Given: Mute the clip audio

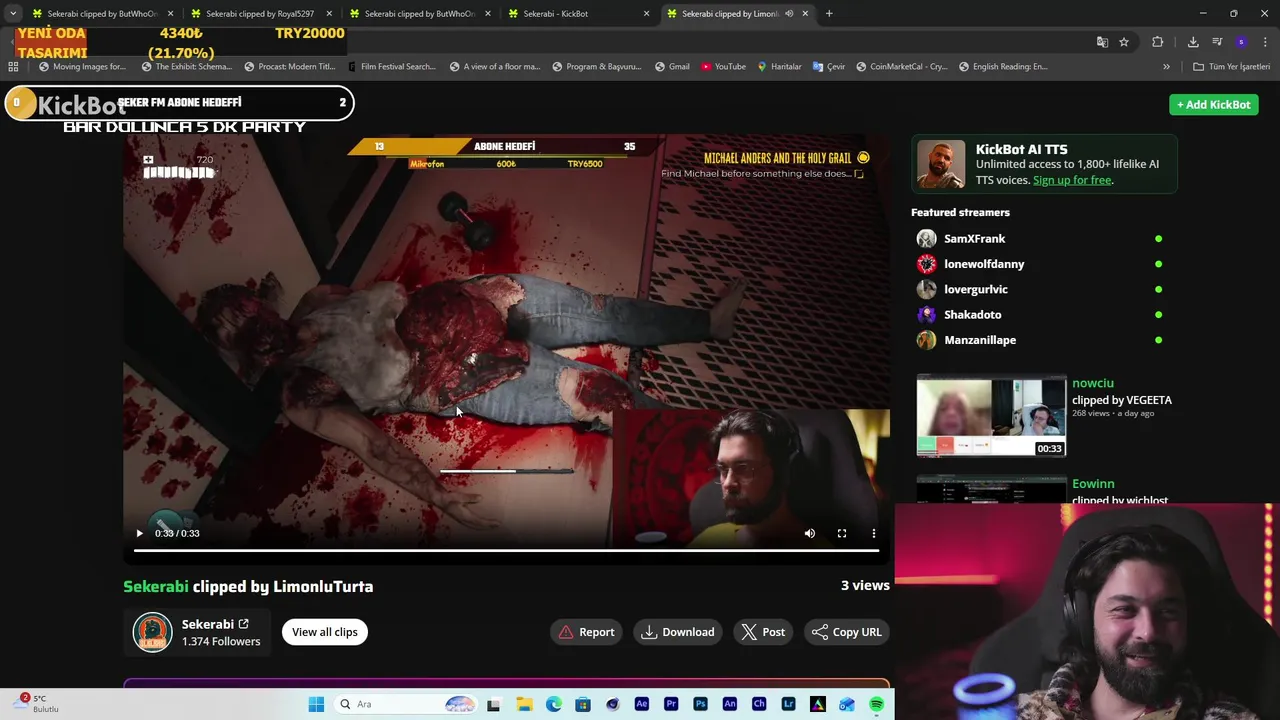Looking at the screenshot, I should 810,533.
